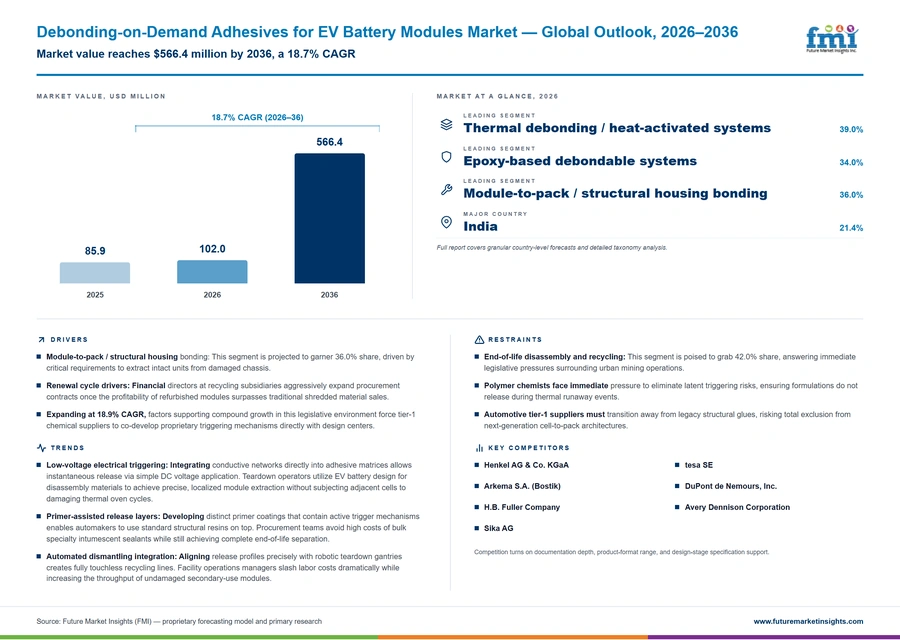Click the MARKET AT A GLANCE, 2026 label
This screenshot has width=900, height=640.
[x=497, y=96]
